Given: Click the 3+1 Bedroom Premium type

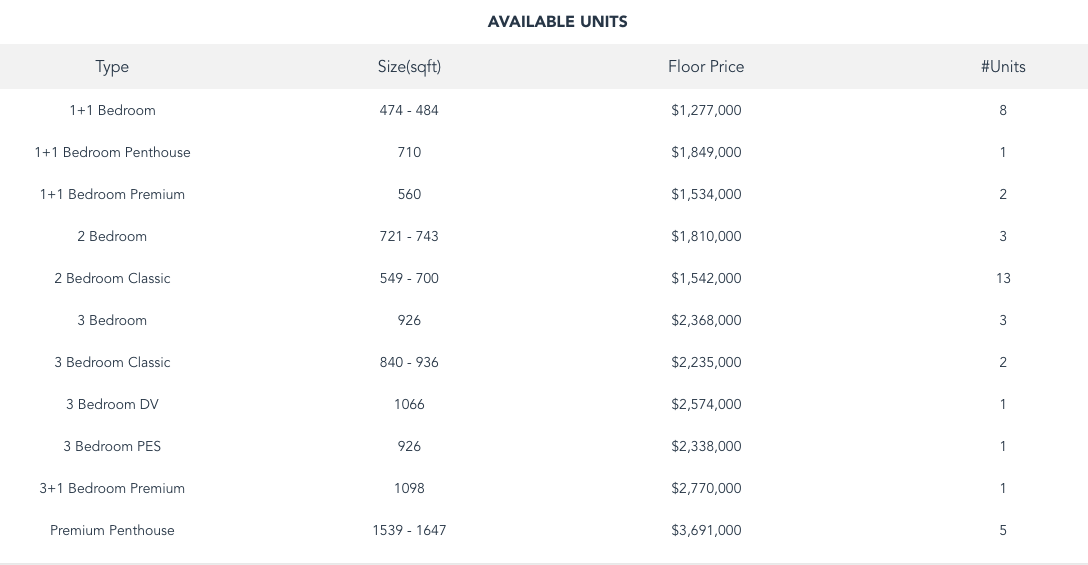Looking at the screenshot, I should 112,488.
